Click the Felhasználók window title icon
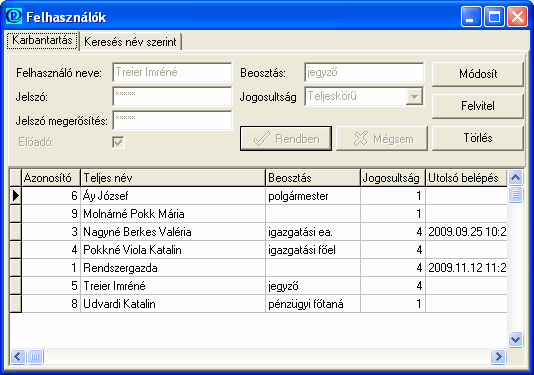The image size is (534, 375). pyautogui.click(x=14, y=16)
